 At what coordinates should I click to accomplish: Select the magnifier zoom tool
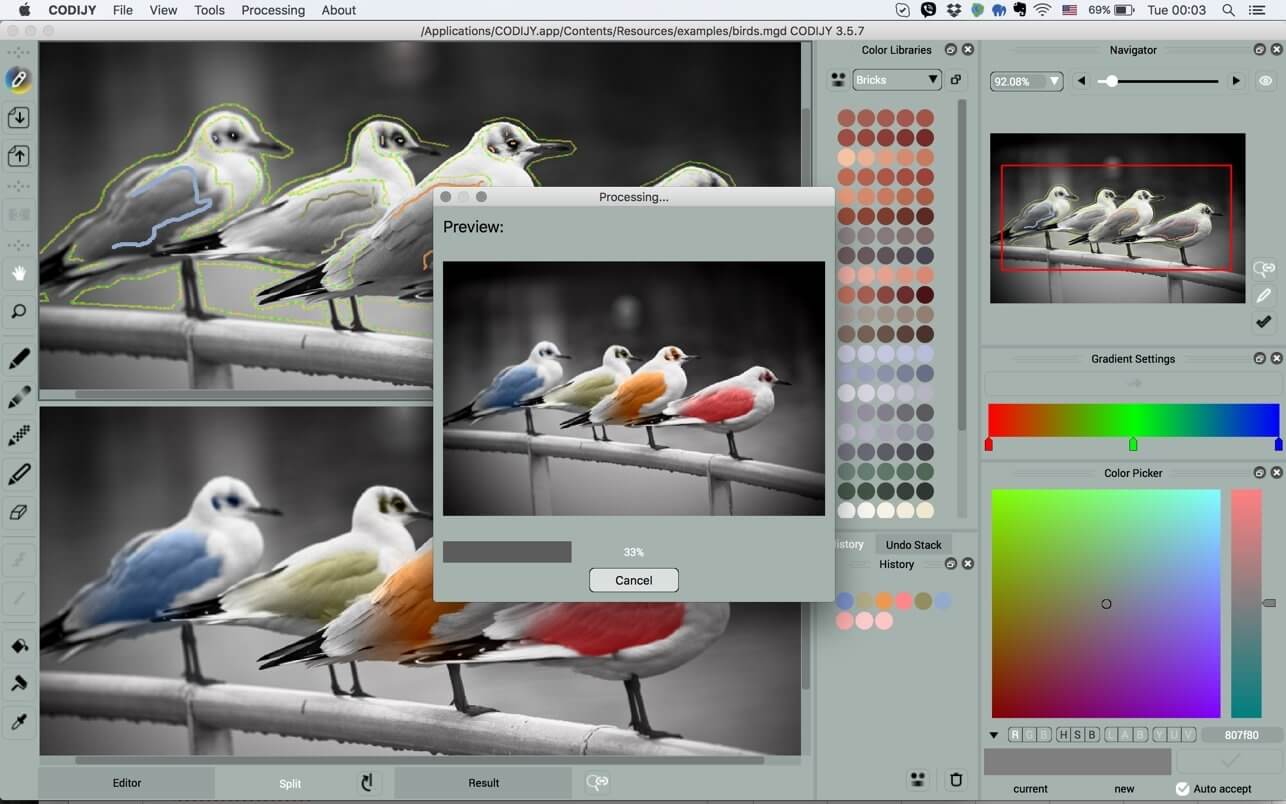(x=18, y=312)
